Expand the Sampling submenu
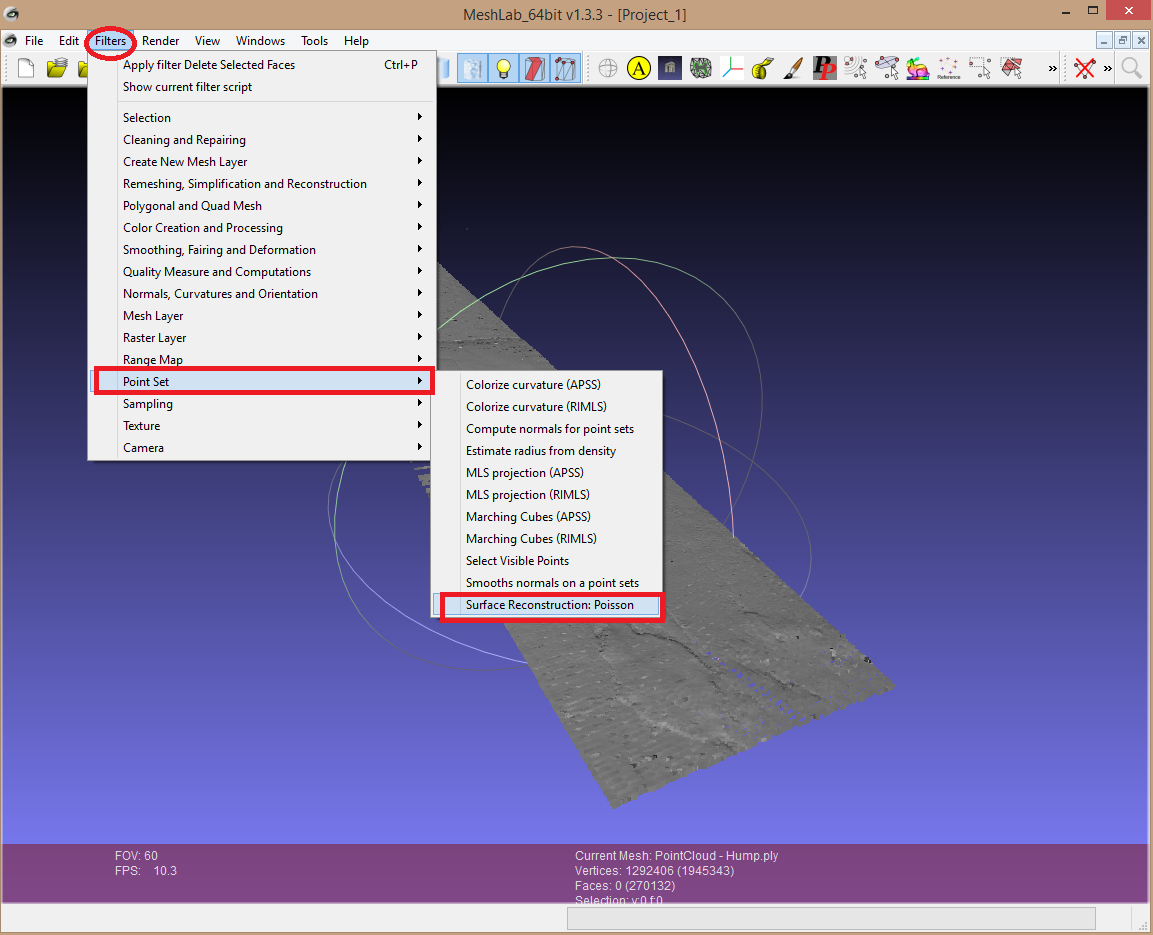Image resolution: width=1153 pixels, height=935 pixels. [262, 404]
